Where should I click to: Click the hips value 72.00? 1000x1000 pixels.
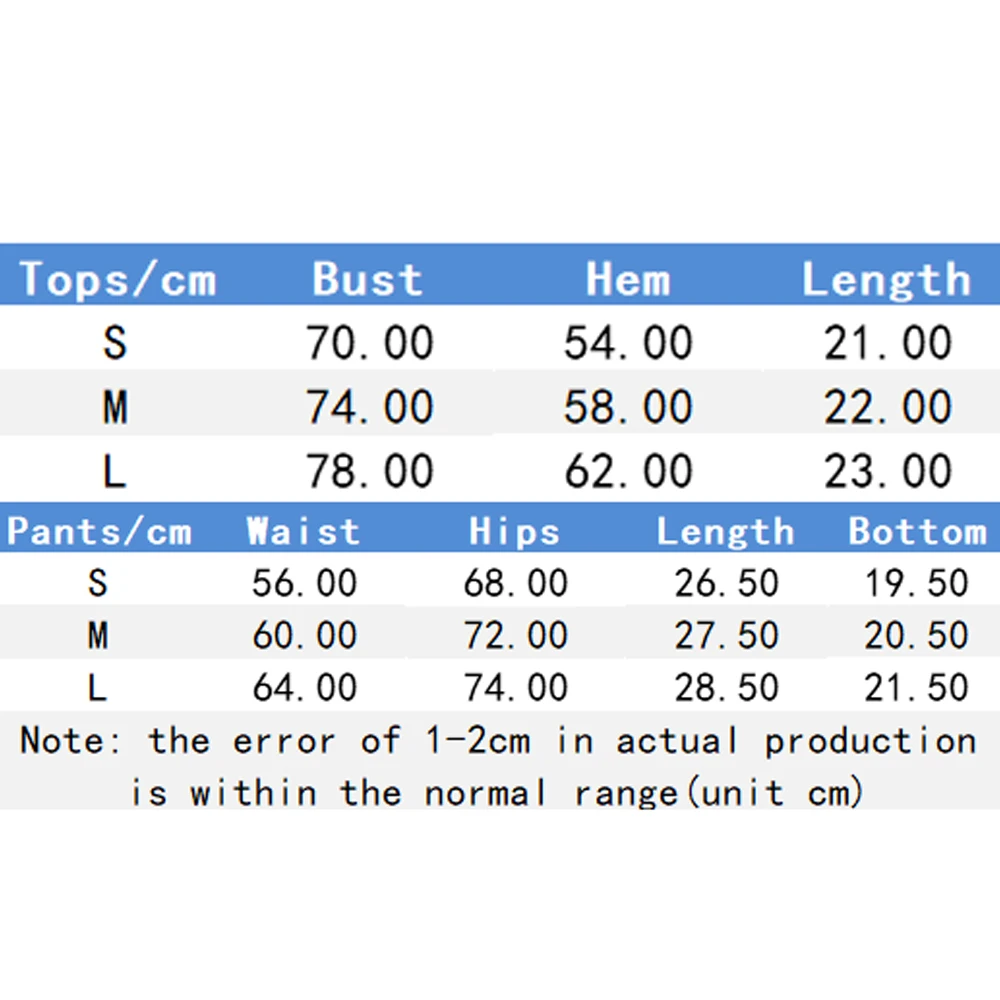[x=515, y=635]
